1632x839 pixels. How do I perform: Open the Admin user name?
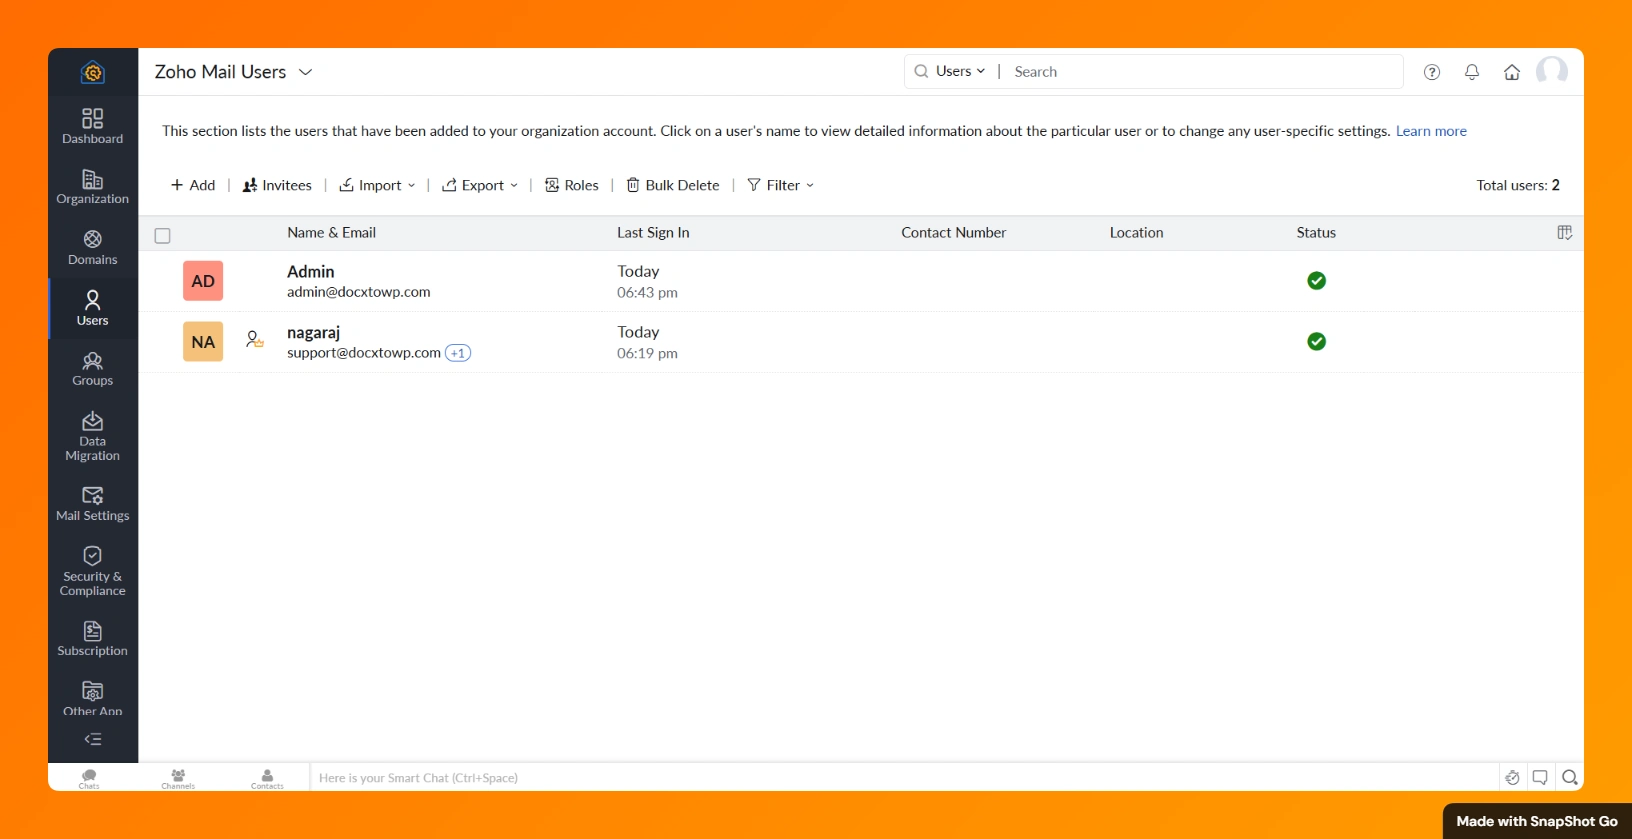coord(311,272)
